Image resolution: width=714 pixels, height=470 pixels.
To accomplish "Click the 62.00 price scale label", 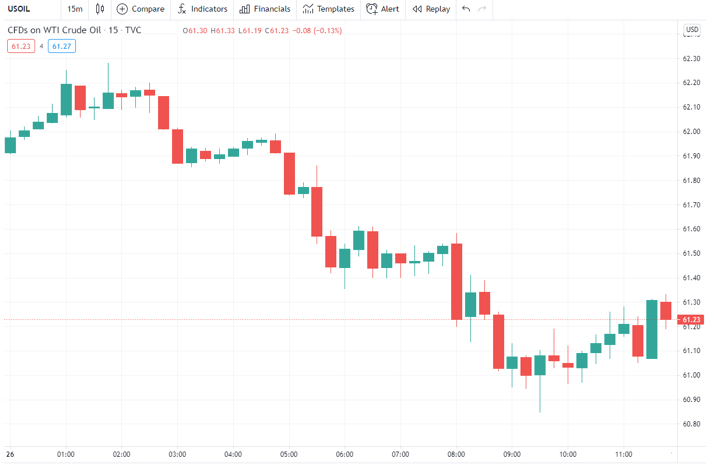I will [691, 132].
